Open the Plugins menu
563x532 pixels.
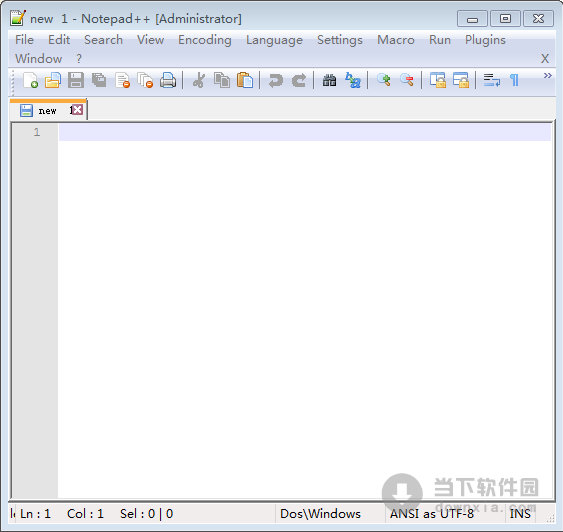[x=485, y=40]
